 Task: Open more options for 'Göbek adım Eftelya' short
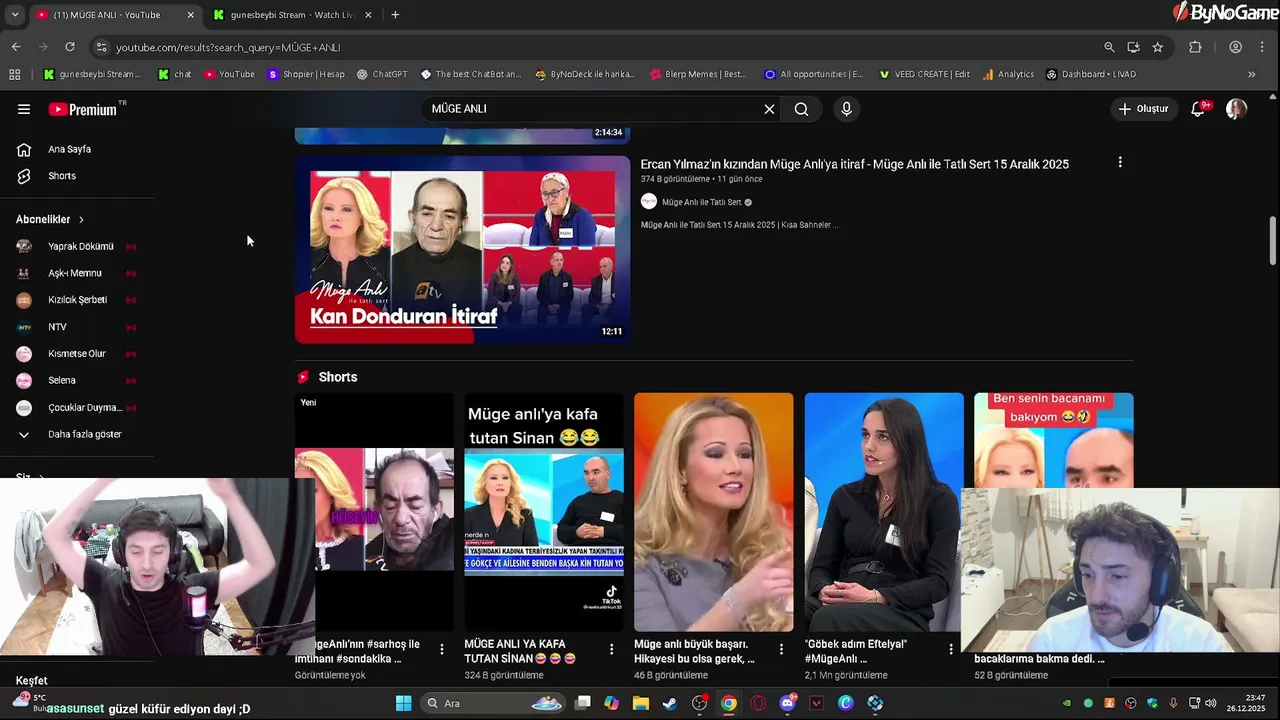pyautogui.click(x=951, y=650)
